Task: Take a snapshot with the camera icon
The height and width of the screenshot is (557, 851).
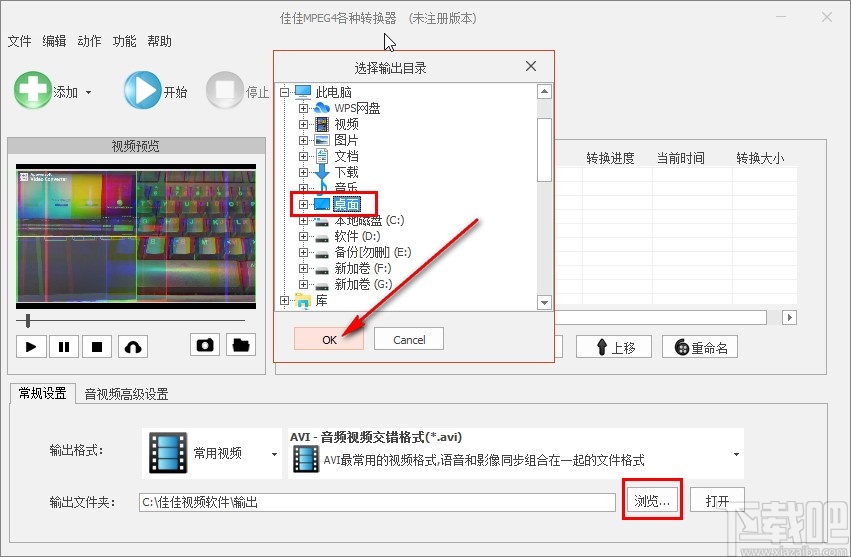Action: coord(205,345)
